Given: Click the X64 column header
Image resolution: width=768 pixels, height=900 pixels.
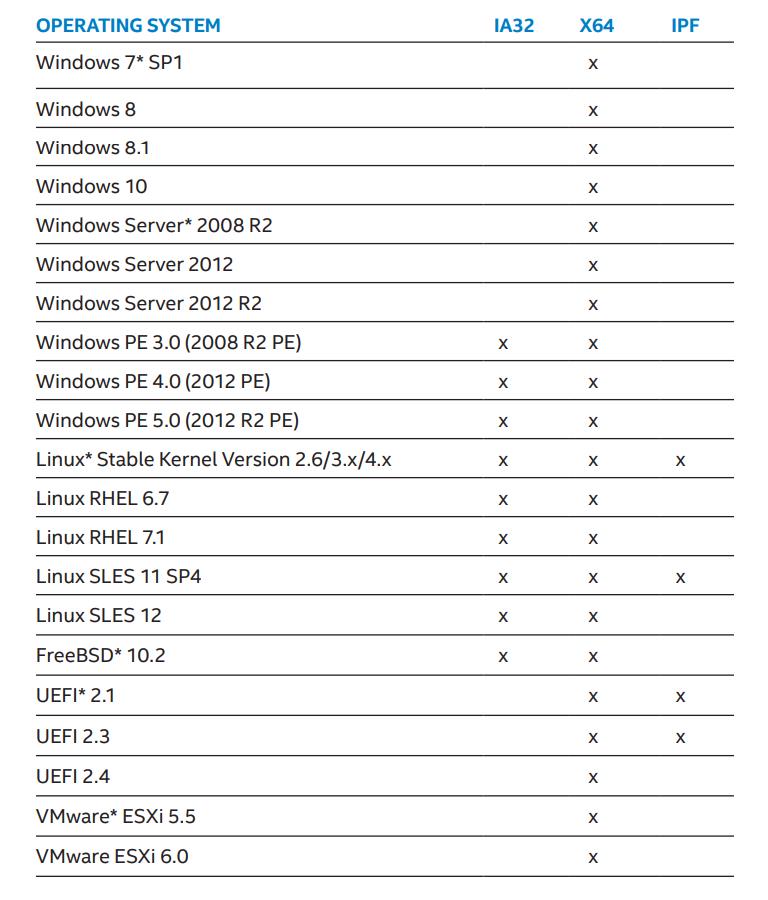Looking at the screenshot, I should click(x=596, y=25).
